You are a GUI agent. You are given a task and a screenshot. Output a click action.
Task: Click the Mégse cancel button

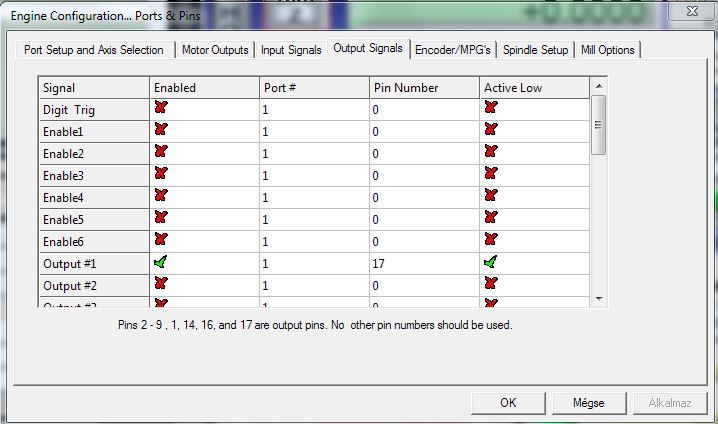click(588, 403)
